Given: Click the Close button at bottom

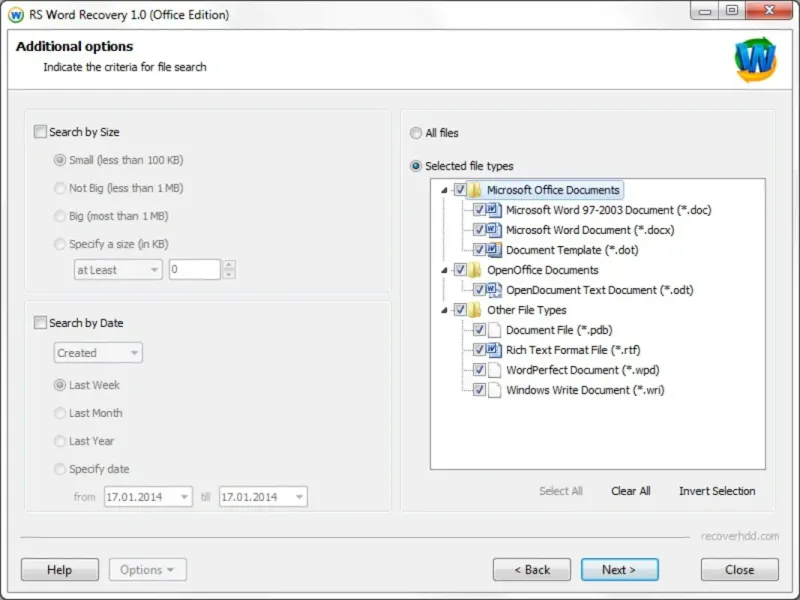Looking at the screenshot, I should (x=739, y=569).
